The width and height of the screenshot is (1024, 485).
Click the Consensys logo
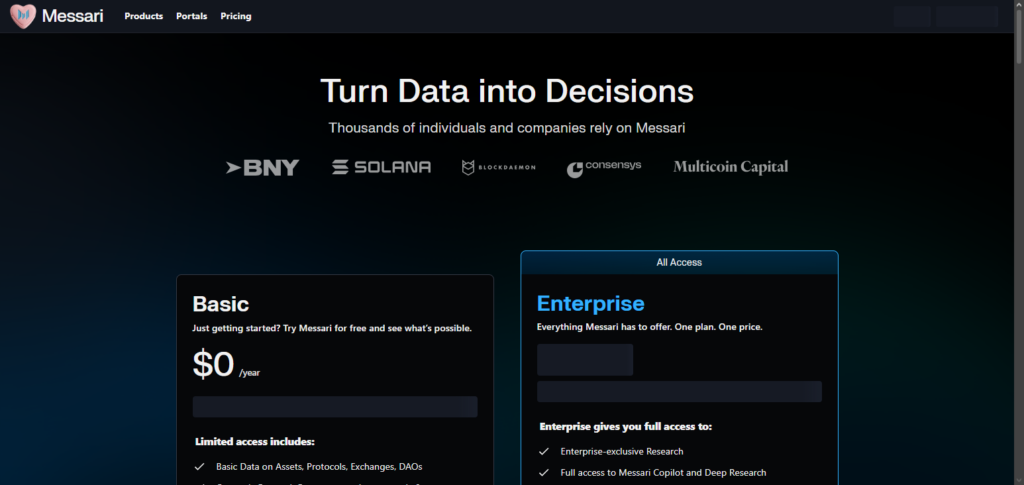pos(603,168)
